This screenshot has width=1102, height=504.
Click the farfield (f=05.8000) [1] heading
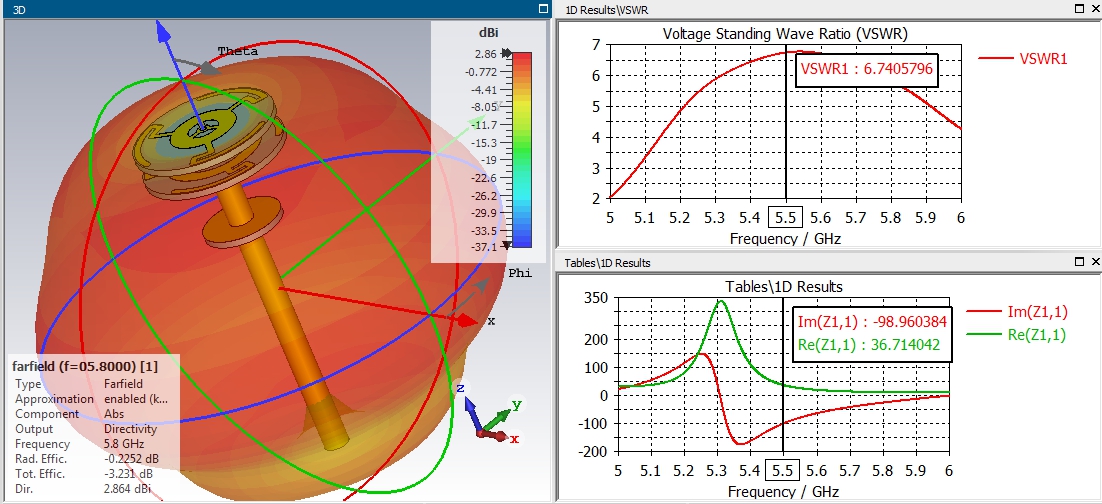pos(85,366)
